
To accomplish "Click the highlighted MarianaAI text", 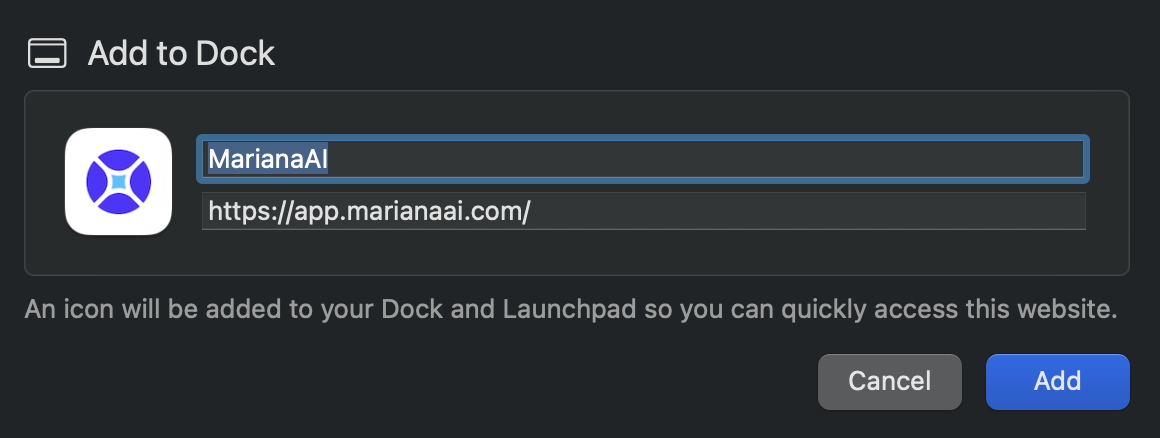I will point(267,160).
